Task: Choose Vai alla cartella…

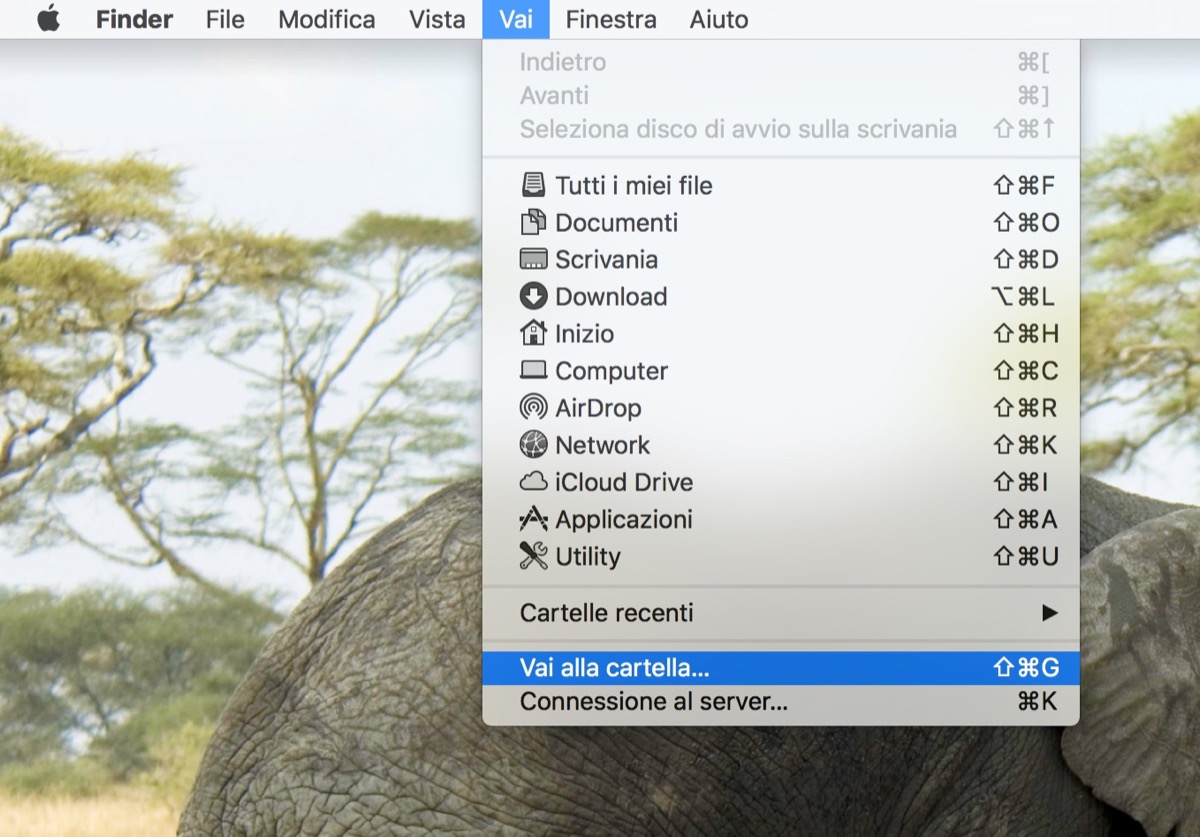Action: tap(614, 668)
